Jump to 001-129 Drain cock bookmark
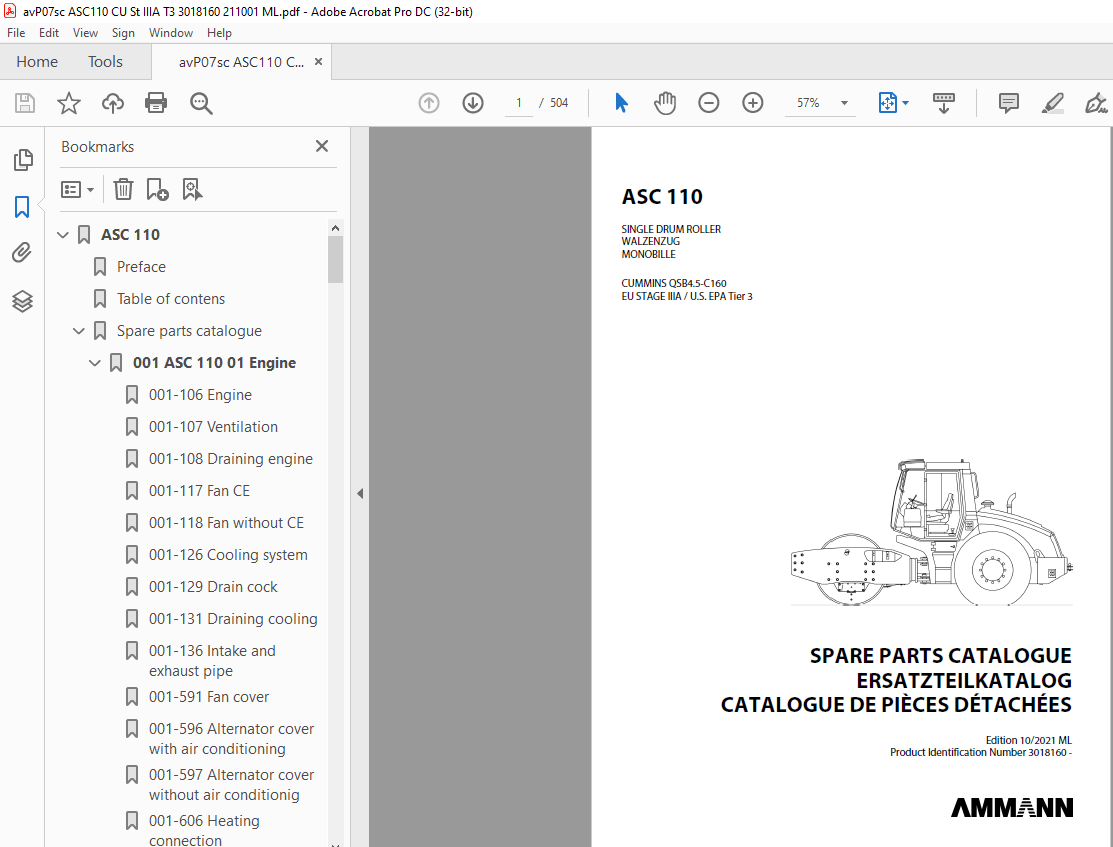 pyautogui.click(x=213, y=586)
